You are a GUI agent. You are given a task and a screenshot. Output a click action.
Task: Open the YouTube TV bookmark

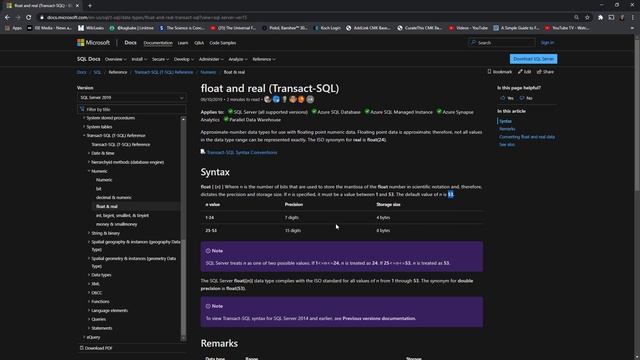tap(567, 28)
